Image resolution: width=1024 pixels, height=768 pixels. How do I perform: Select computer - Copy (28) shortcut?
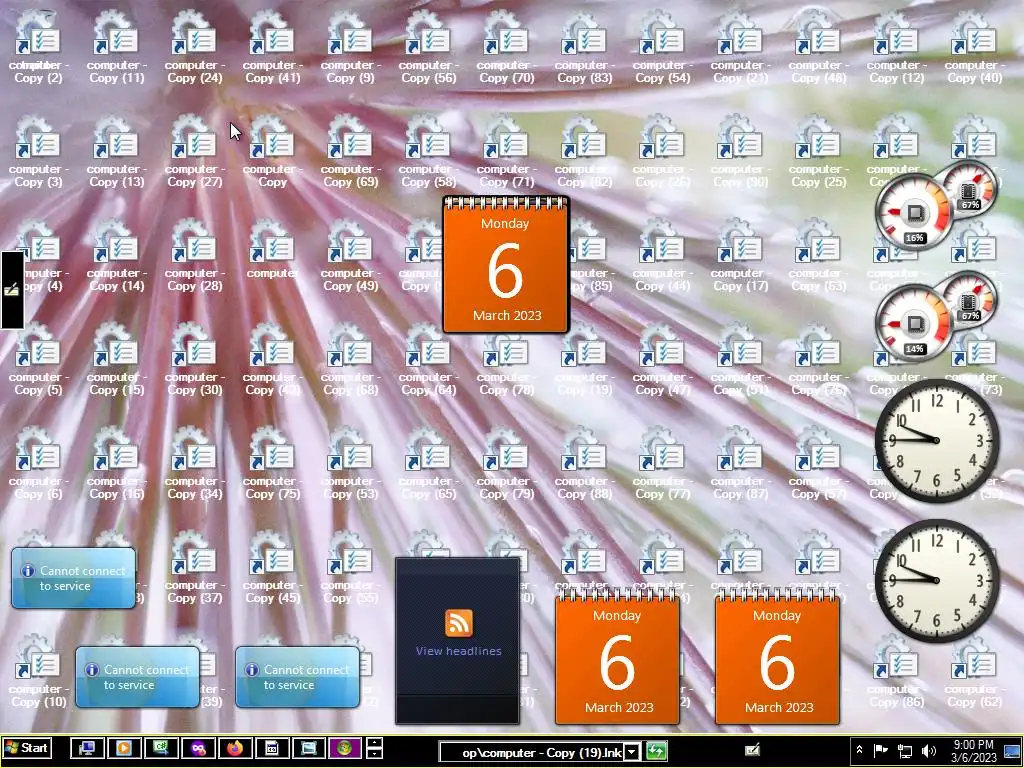[195, 256]
